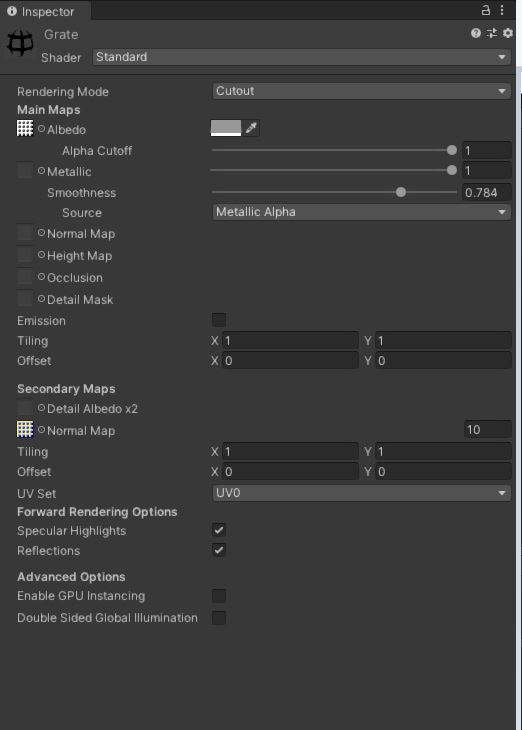Open the UV Set dropdown

click(x=361, y=493)
